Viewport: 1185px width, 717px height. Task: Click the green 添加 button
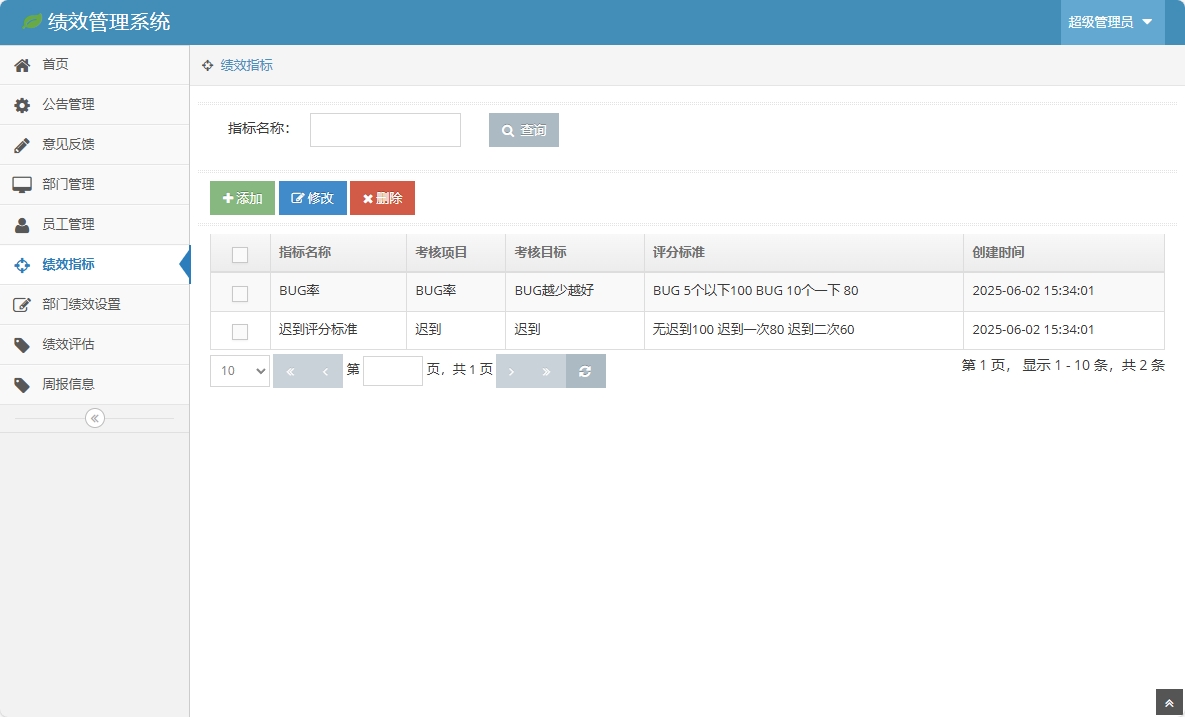pos(242,198)
